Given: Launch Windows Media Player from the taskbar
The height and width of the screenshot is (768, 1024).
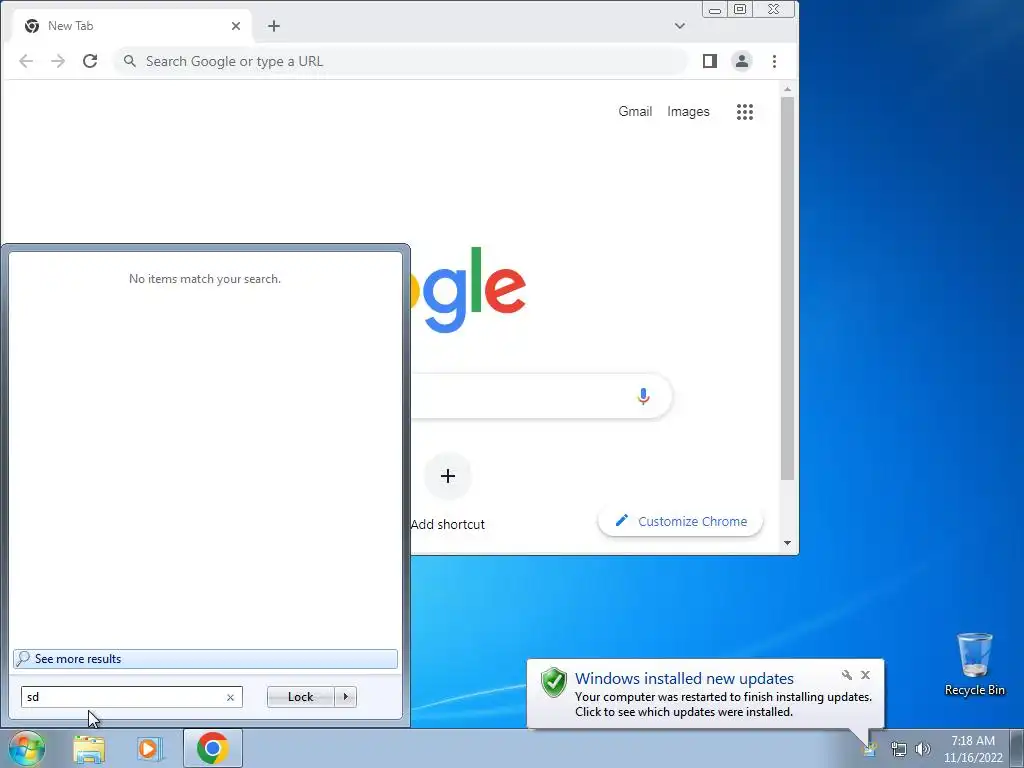Looking at the screenshot, I should pos(150,749).
